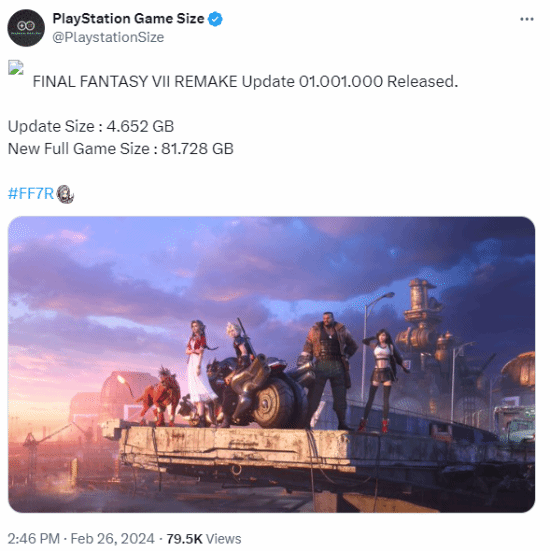Open the three-dot more options menu
550x551 pixels.
point(526,19)
